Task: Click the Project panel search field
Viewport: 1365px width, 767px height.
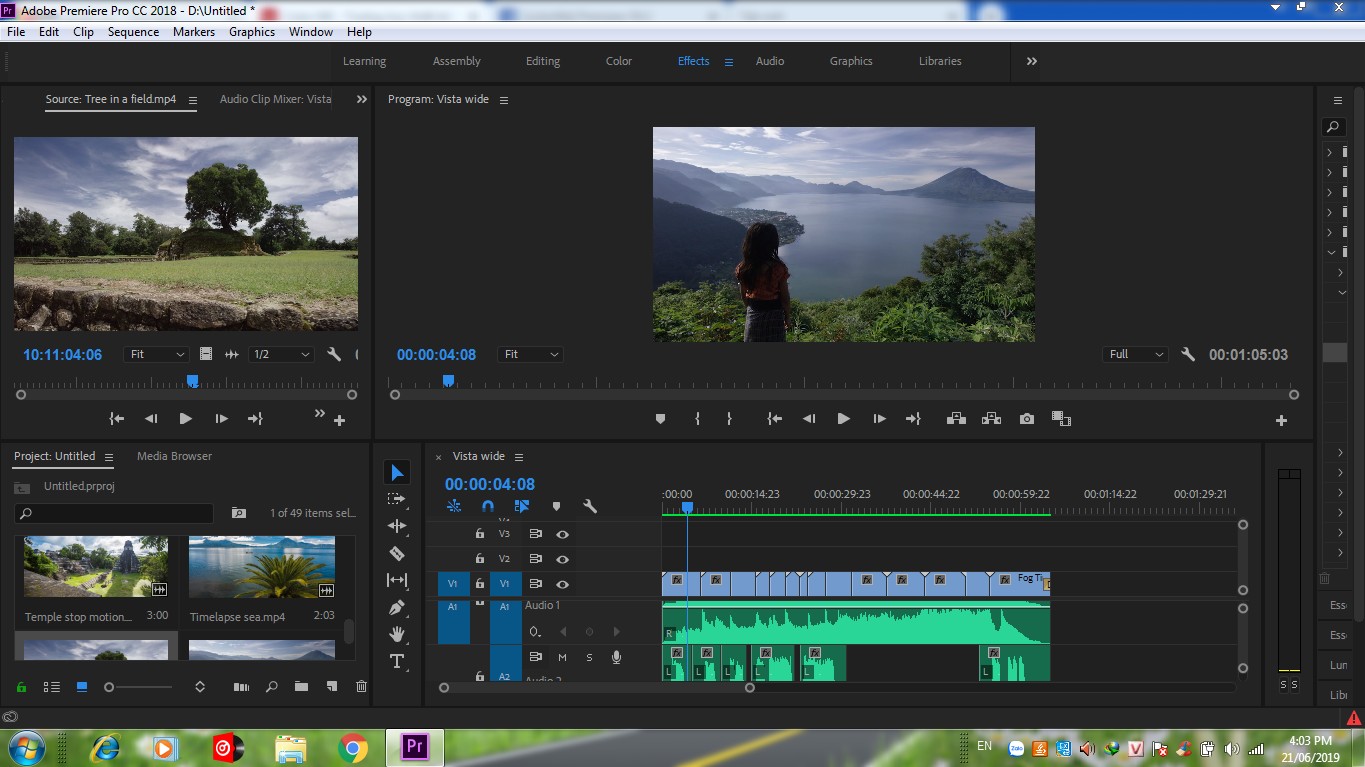Action: click(x=114, y=513)
